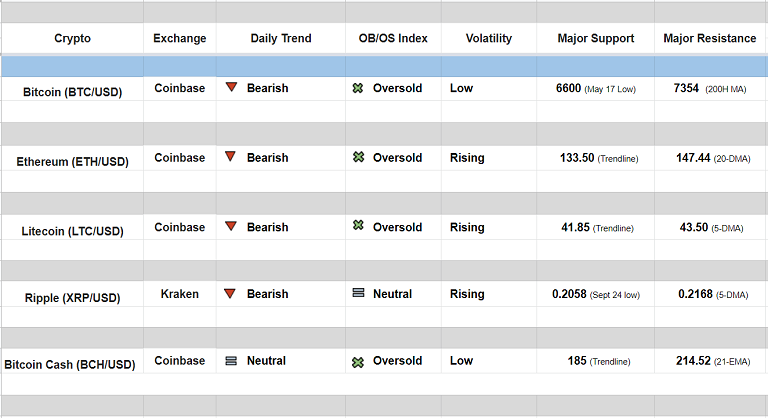Select the OB/OS Index column header
Viewport: 768px width, 418px height.
click(393, 39)
